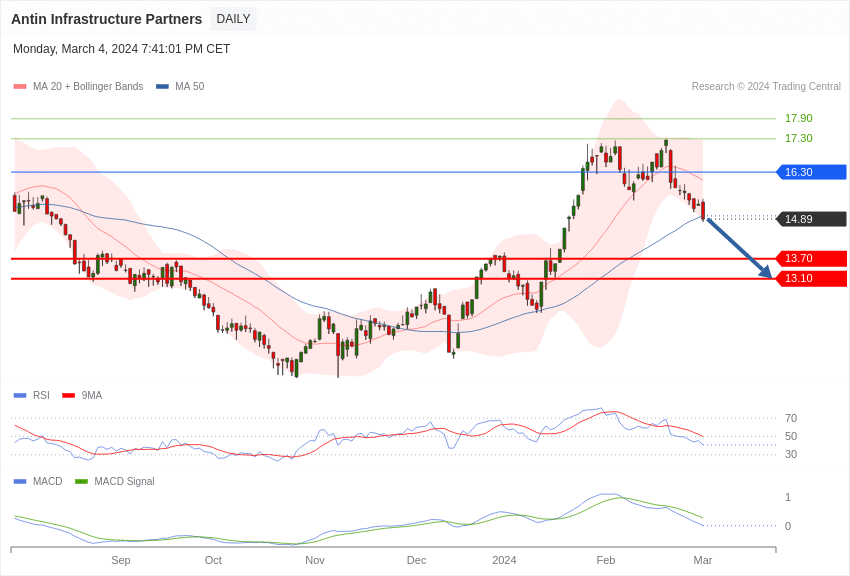Select the dark 14.89 current price tag
The image size is (850, 576).
point(811,219)
